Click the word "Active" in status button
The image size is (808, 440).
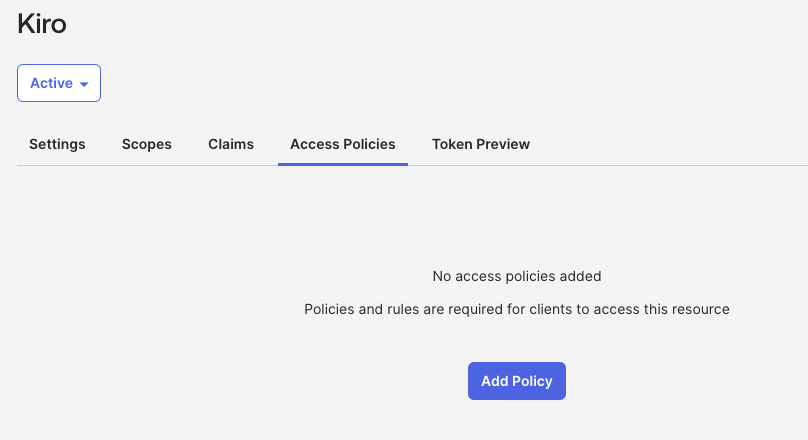(51, 83)
